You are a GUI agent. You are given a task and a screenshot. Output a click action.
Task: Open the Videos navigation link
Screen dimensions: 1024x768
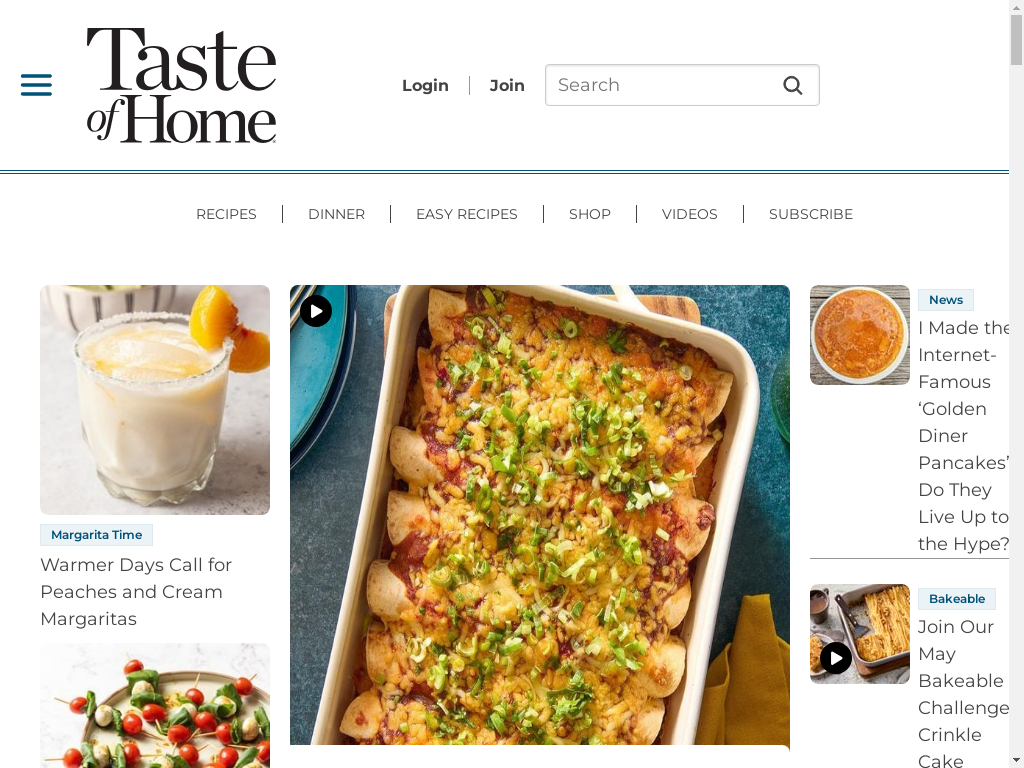point(690,214)
